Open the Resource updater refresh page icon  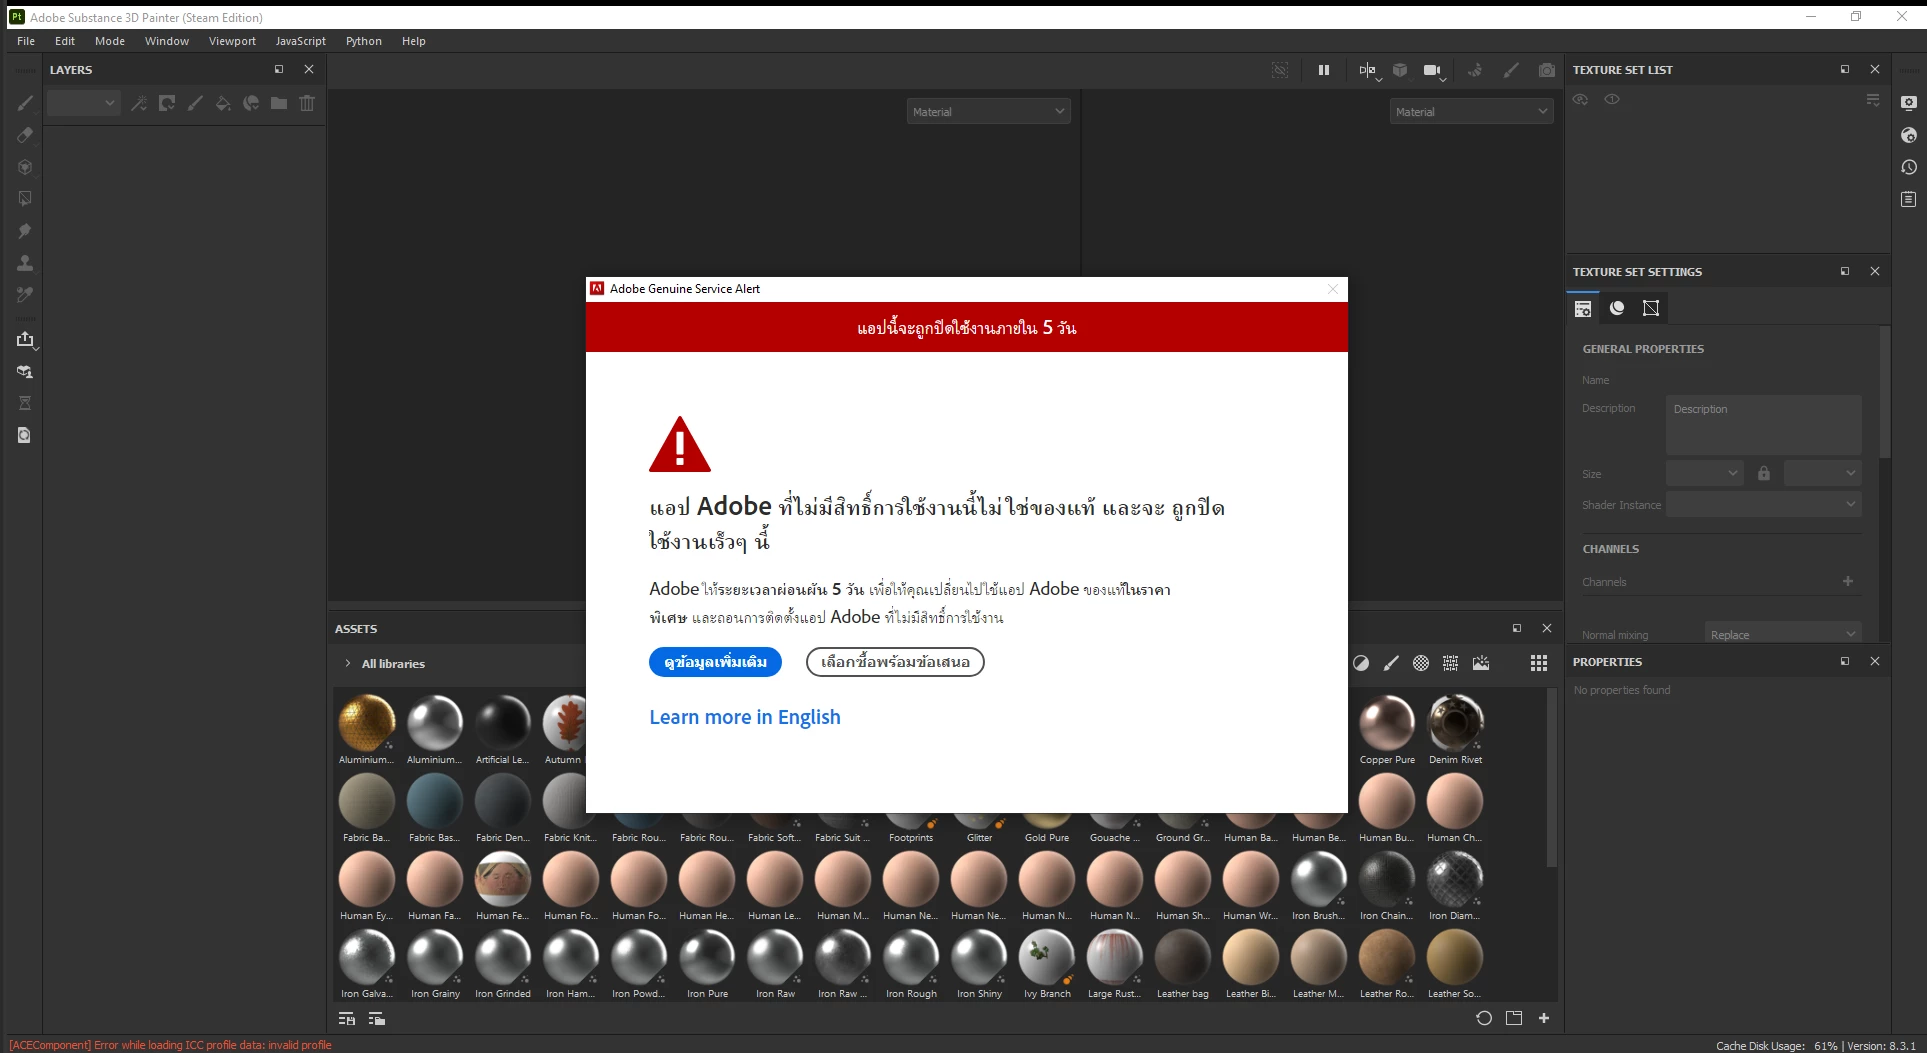pos(25,435)
